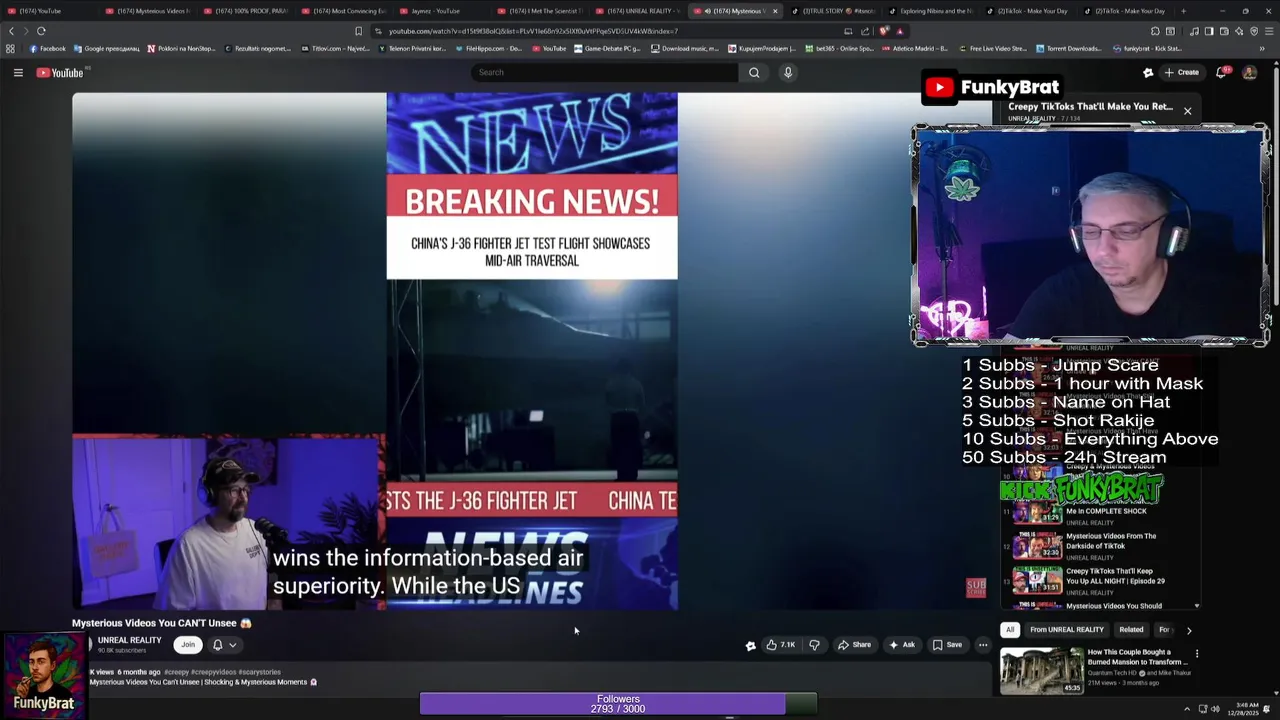Click the video title Mysterious Videos You CAN'T Unsee

(x=161, y=623)
